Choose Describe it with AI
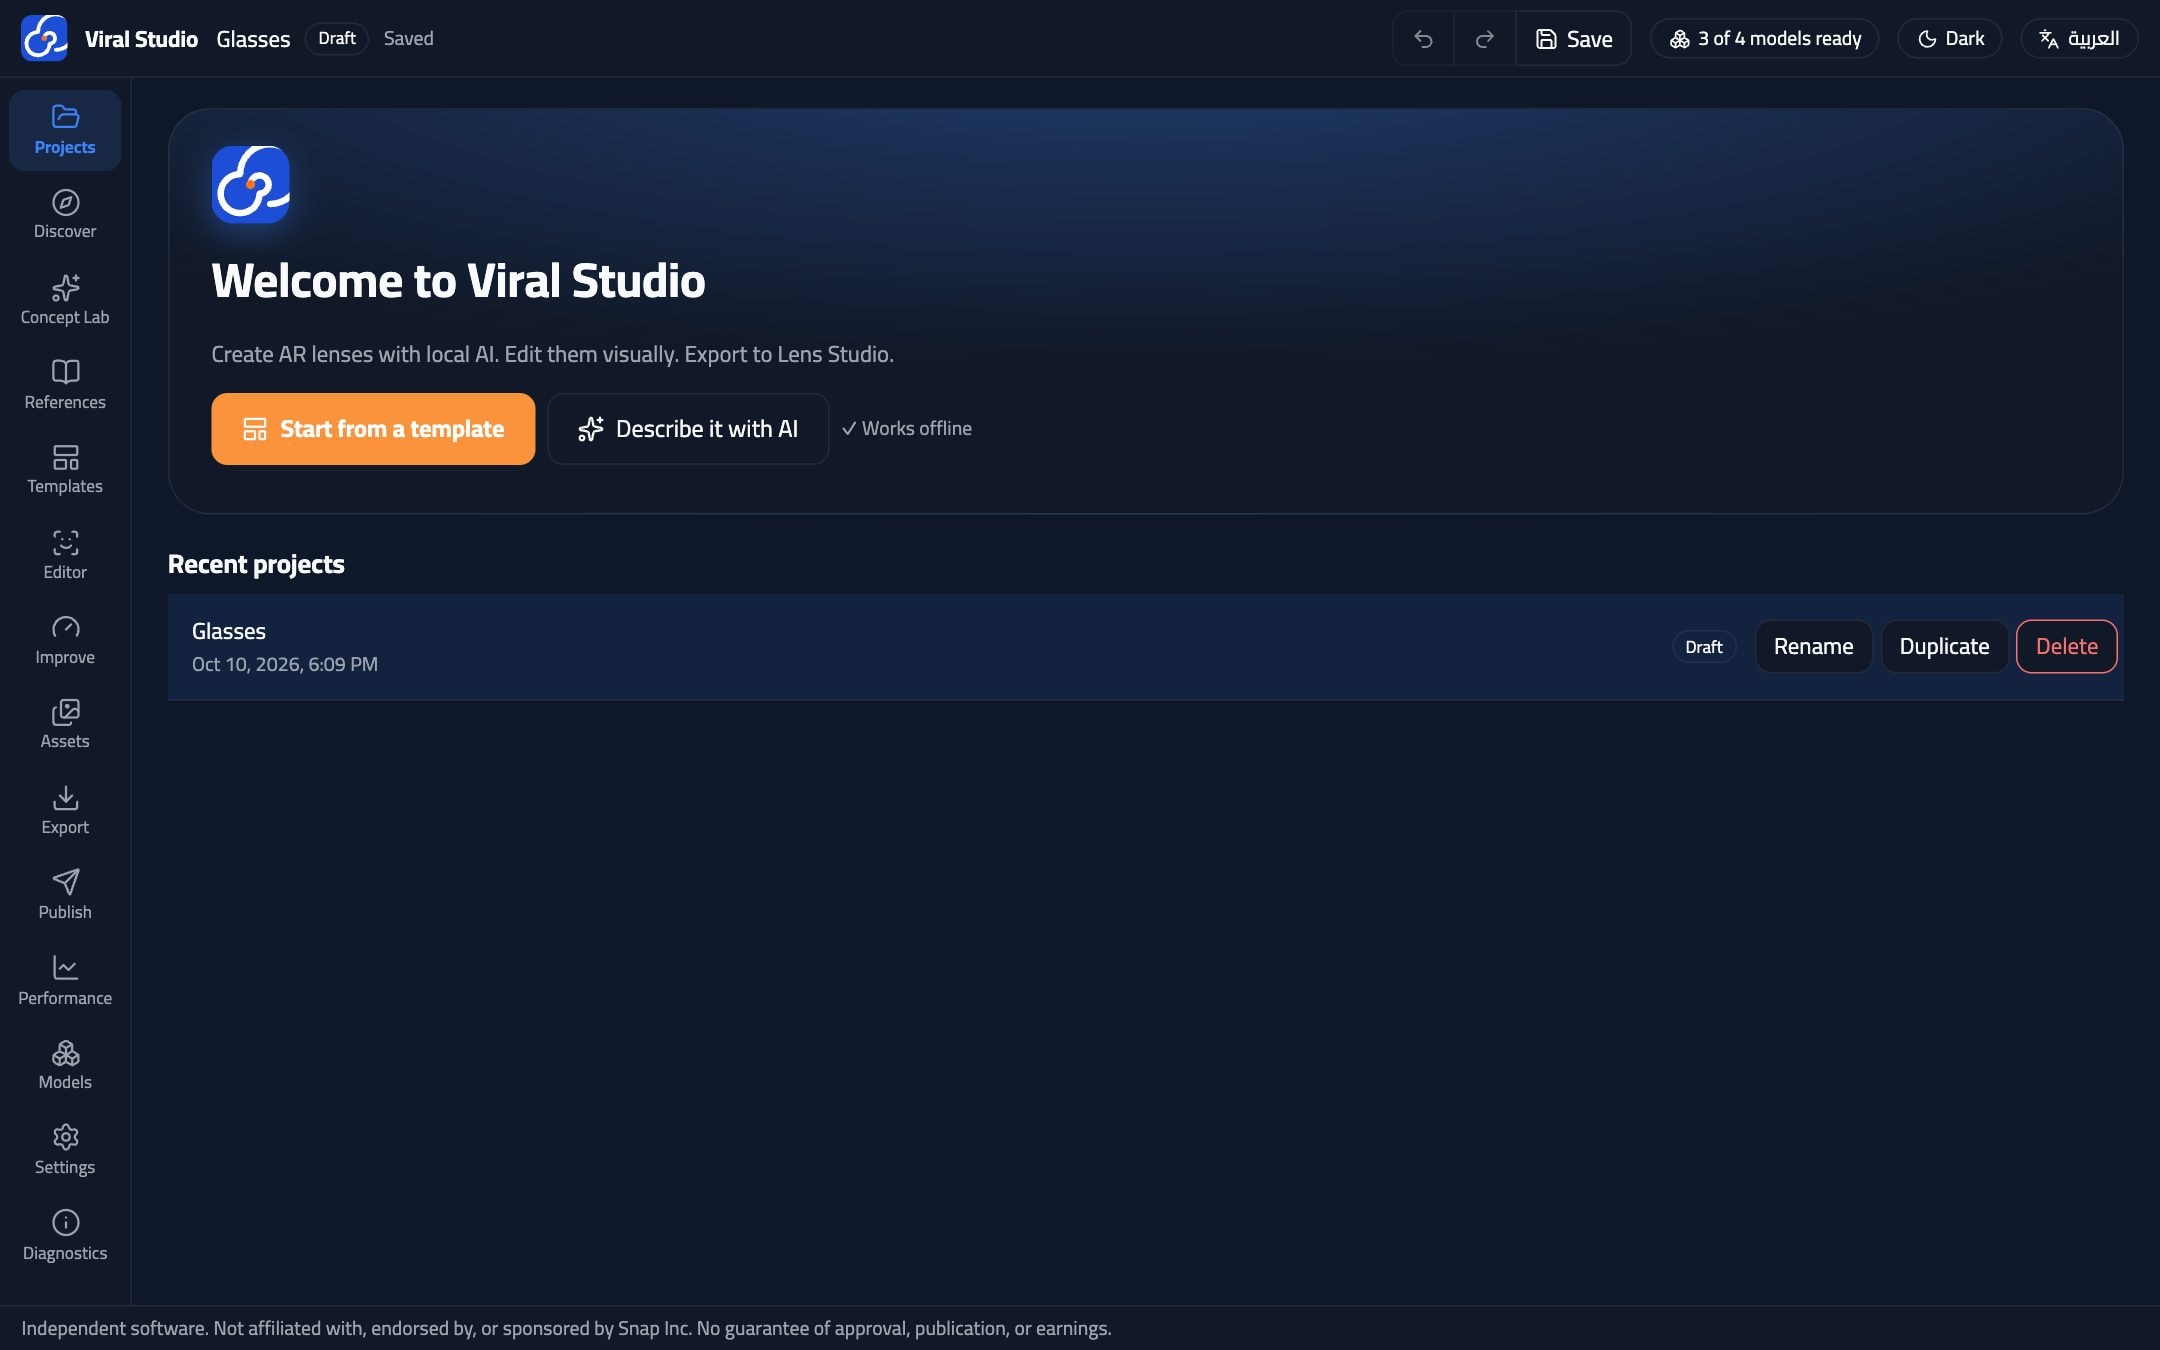 click(x=688, y=429)
